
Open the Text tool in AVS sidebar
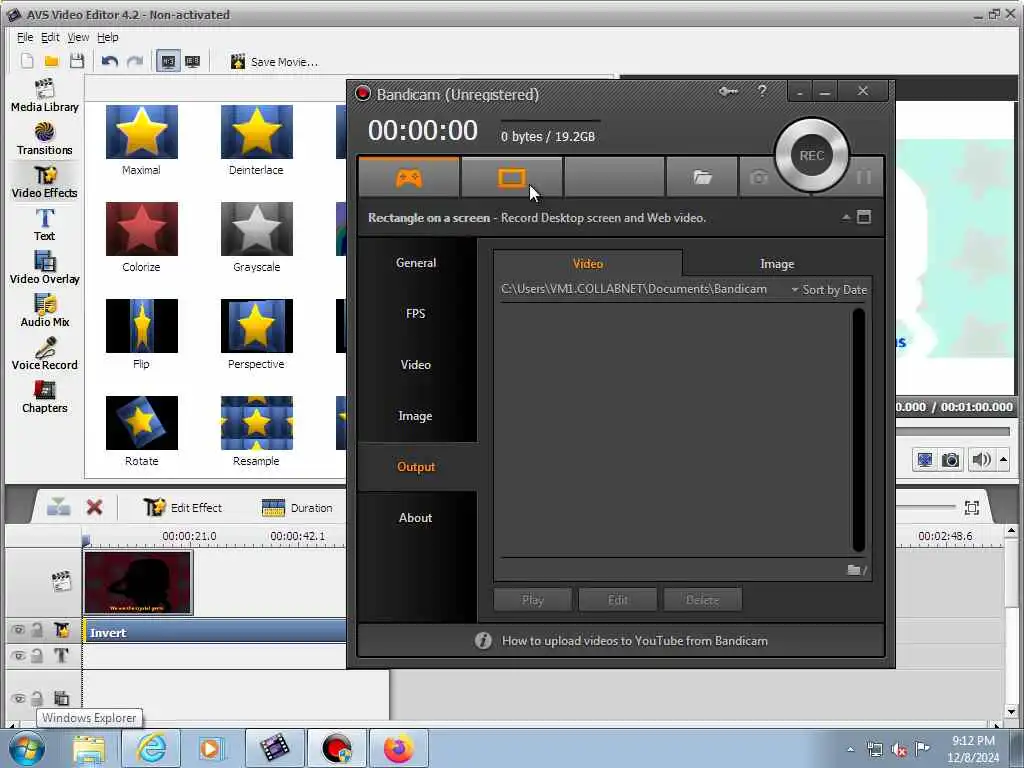point(44,225)
